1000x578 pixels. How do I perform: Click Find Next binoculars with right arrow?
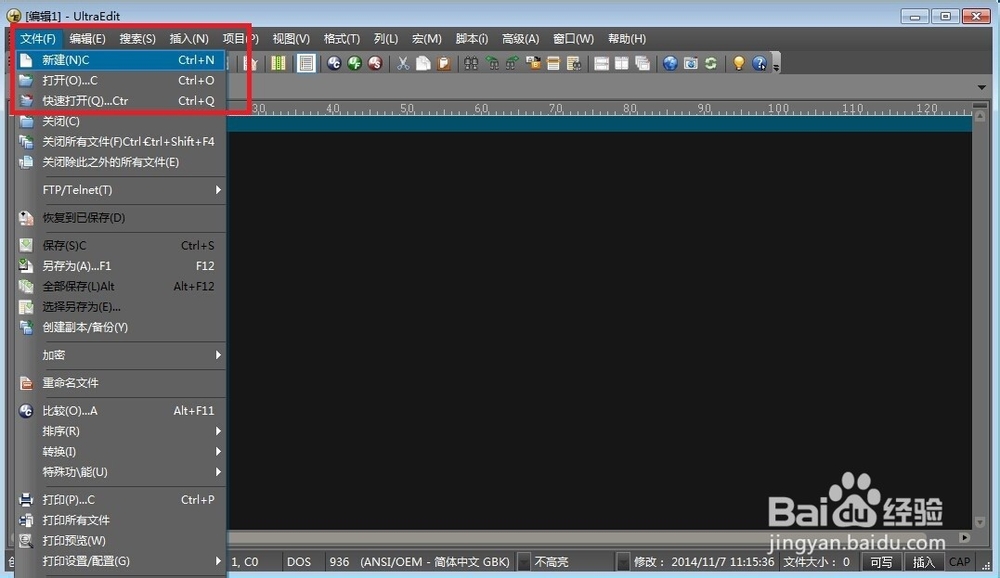point(512,63)
